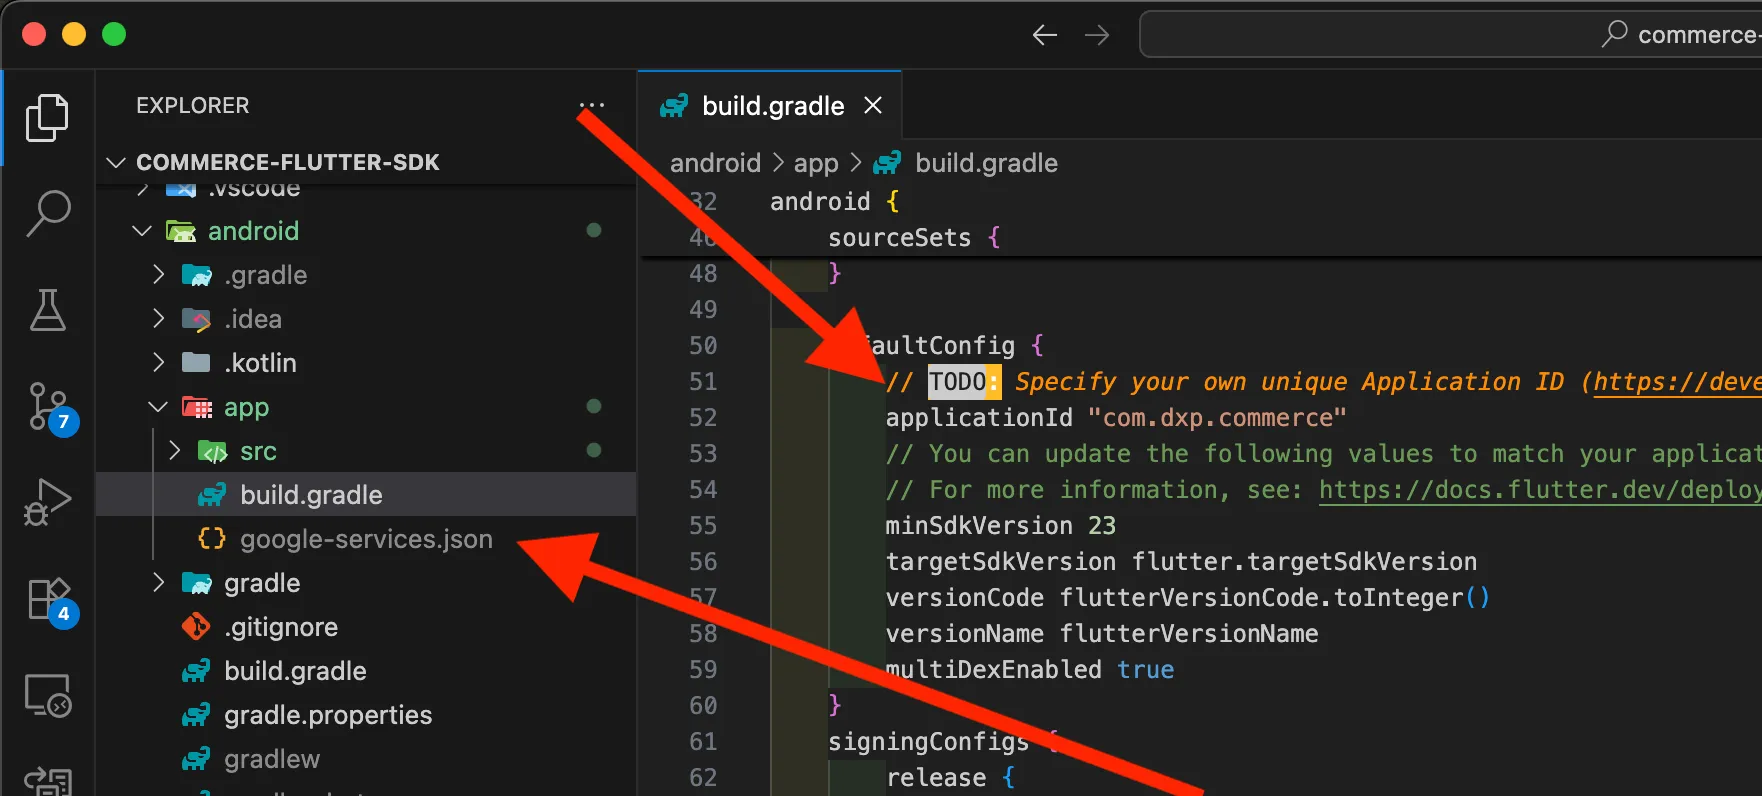Viewport: 1762px width, 796px height.
Task: Click the app breadcrumb segment
Action: click(816, 163)
